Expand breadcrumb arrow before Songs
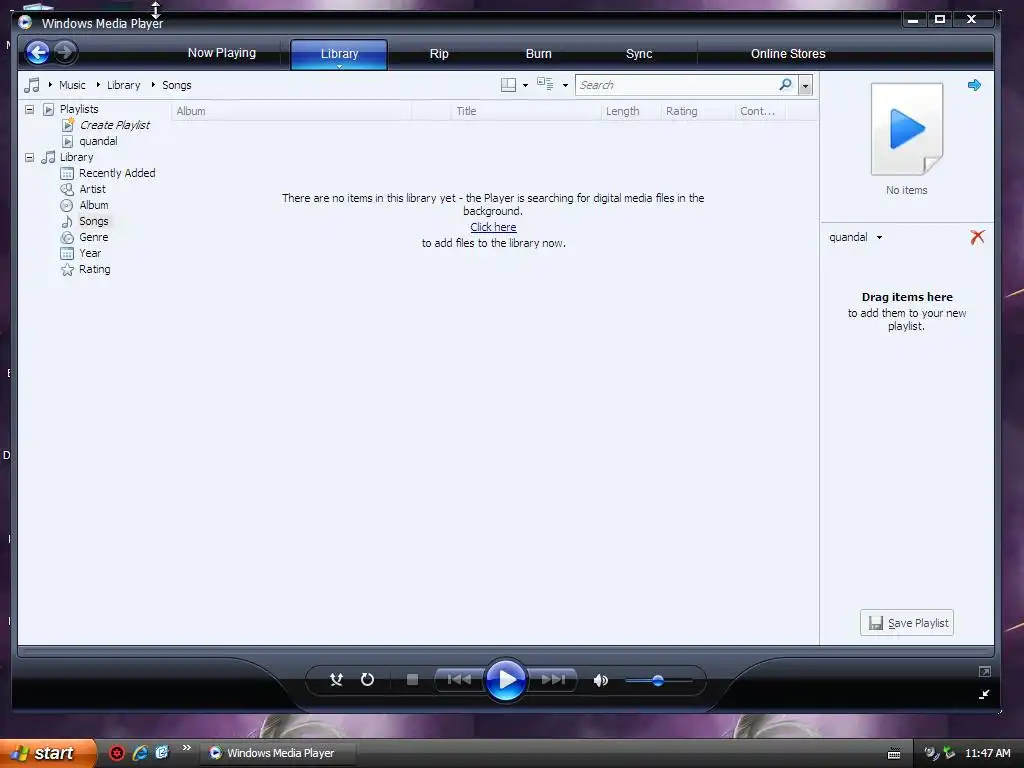1024x768 pixels. coord(153,85)
